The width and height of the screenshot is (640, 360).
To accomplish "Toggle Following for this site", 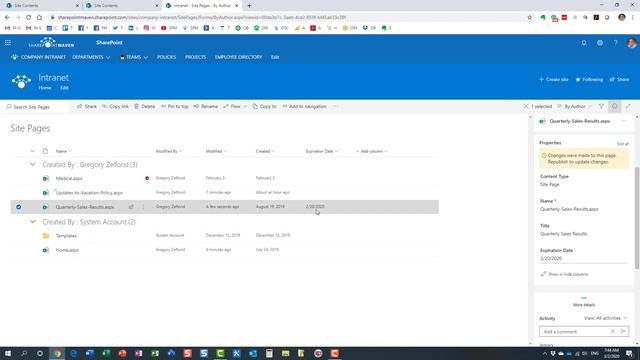I will click(x=589, y=80).
